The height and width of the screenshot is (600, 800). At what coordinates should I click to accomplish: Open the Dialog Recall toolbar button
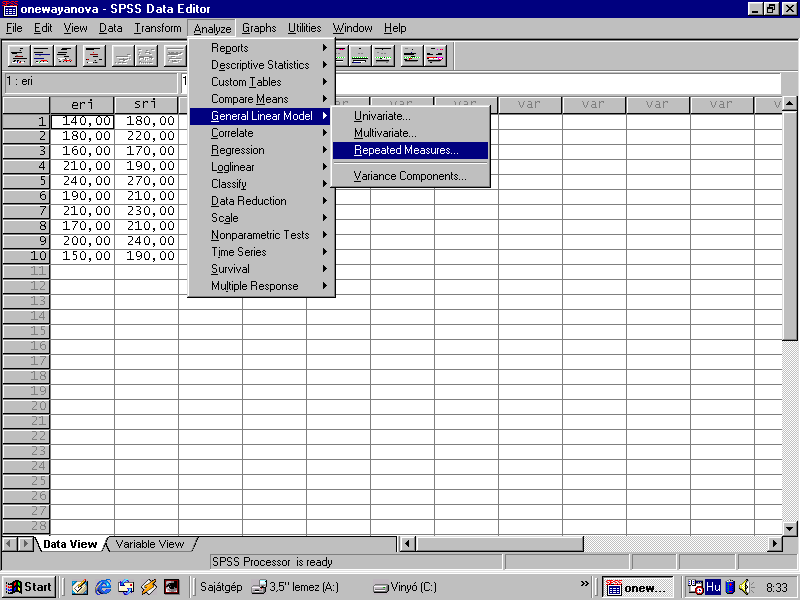[x=94, y=56]
